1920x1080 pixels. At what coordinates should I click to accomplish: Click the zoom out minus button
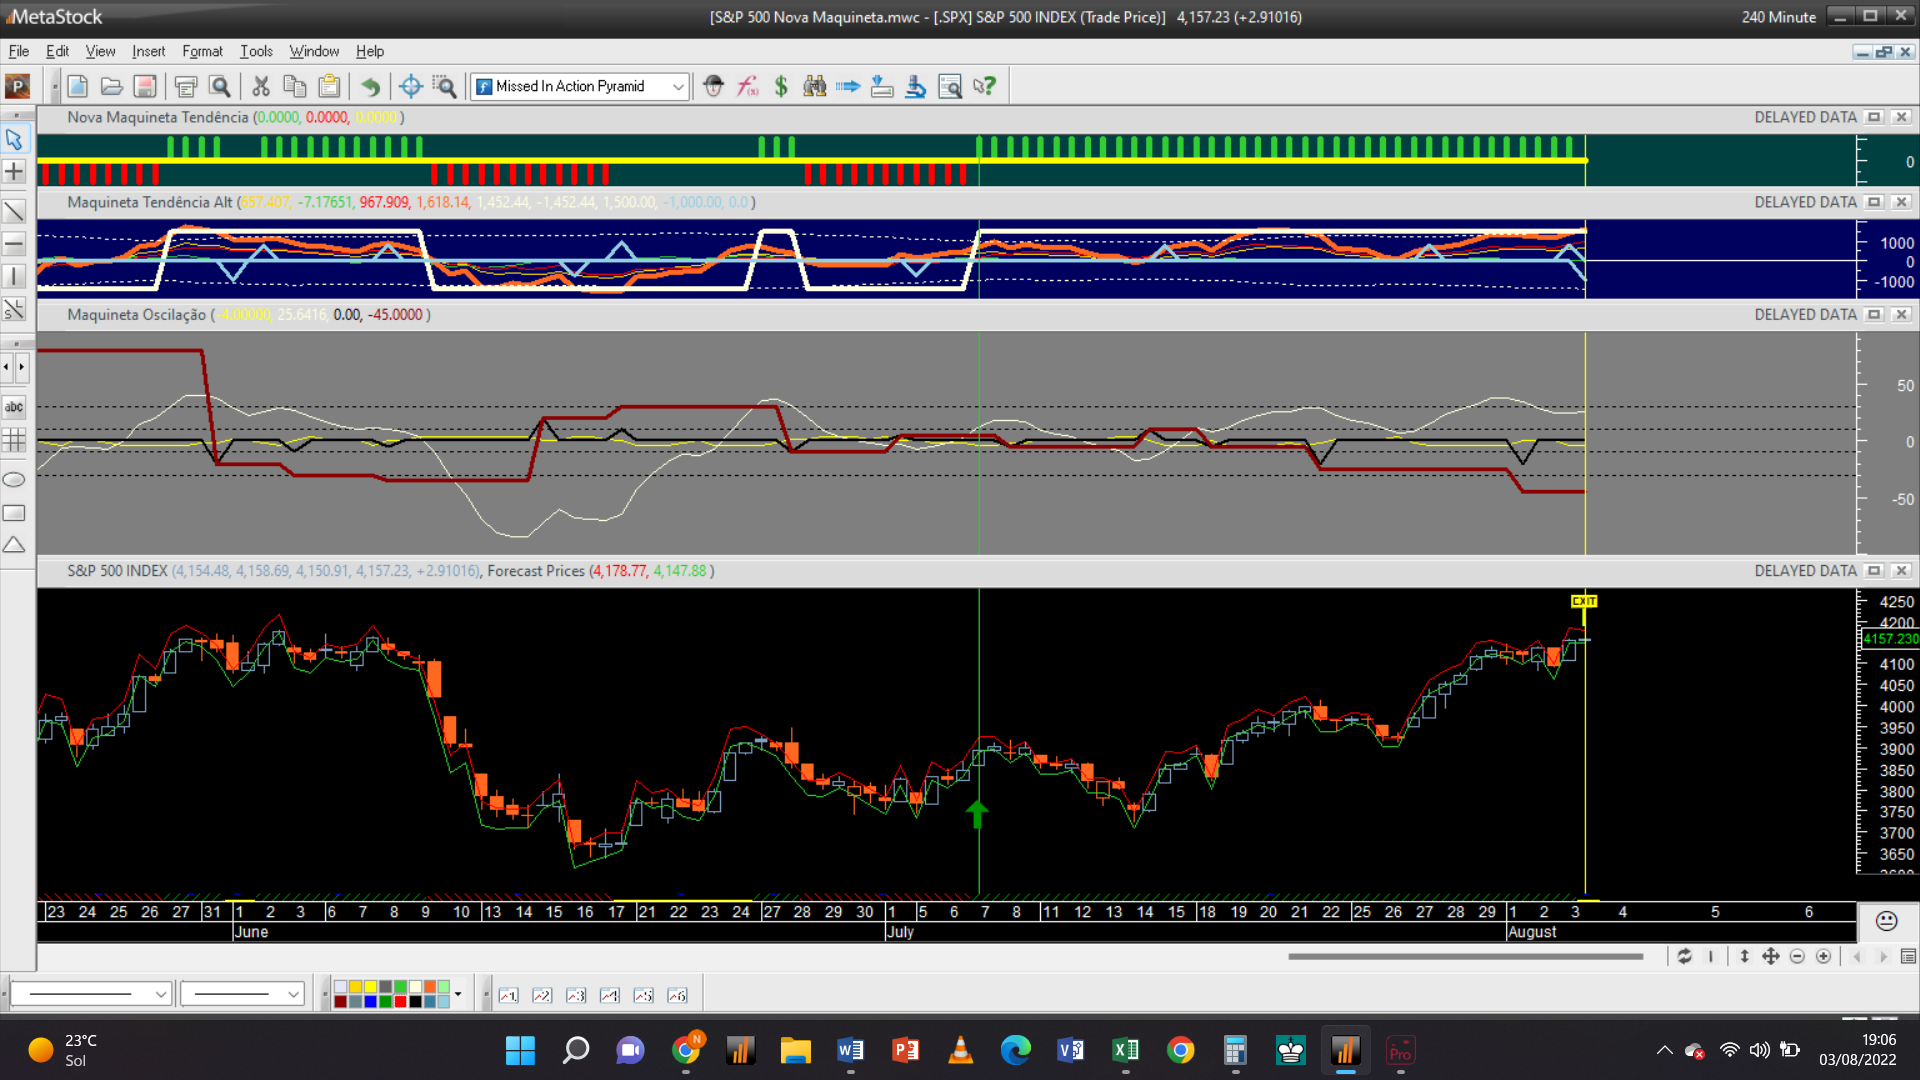[1797, 957]
